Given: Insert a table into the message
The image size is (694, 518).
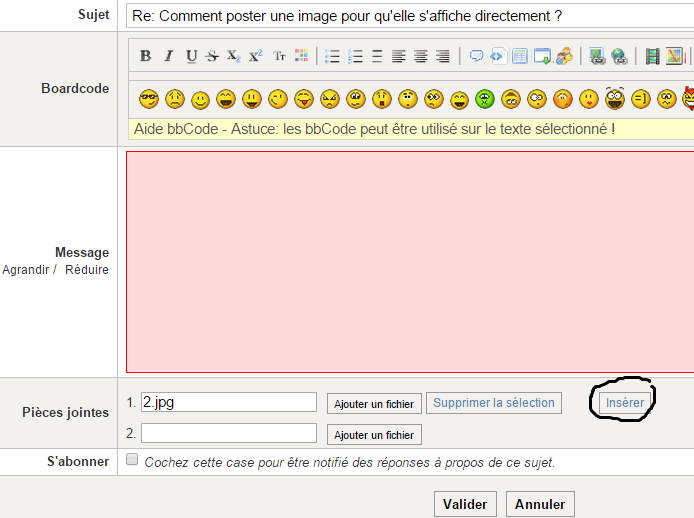Looking at the screenshot, I should 520,56.
